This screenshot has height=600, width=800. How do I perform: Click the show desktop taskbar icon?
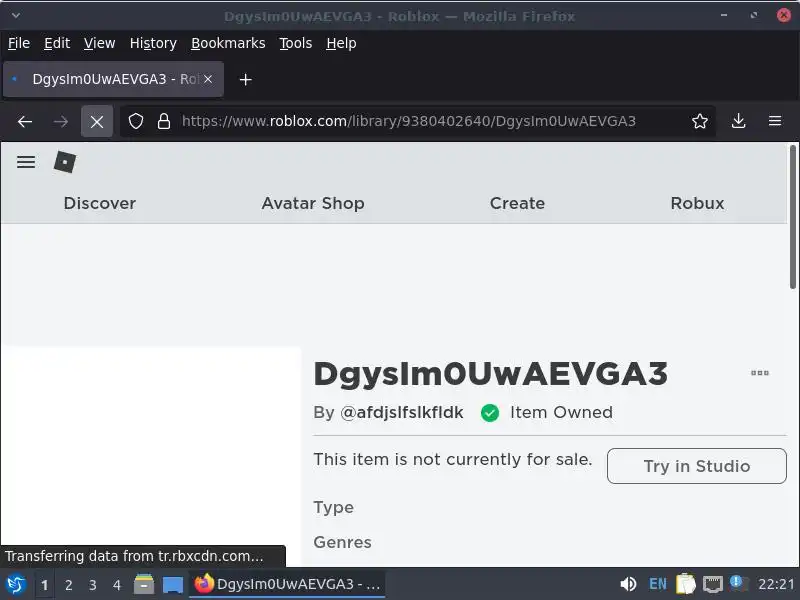(x=173, y=585)
